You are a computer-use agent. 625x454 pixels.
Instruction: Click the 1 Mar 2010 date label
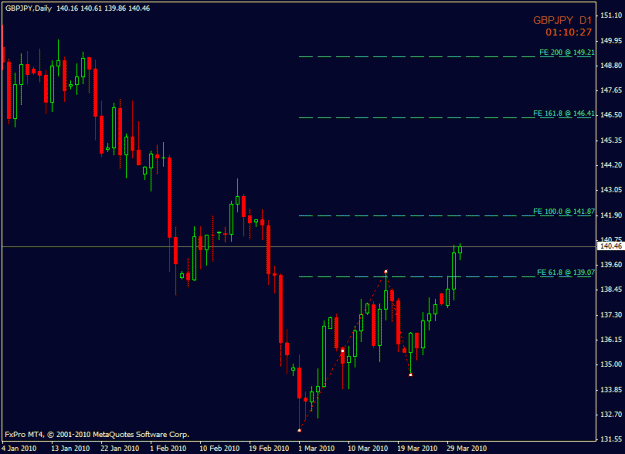tap(316, 448)
